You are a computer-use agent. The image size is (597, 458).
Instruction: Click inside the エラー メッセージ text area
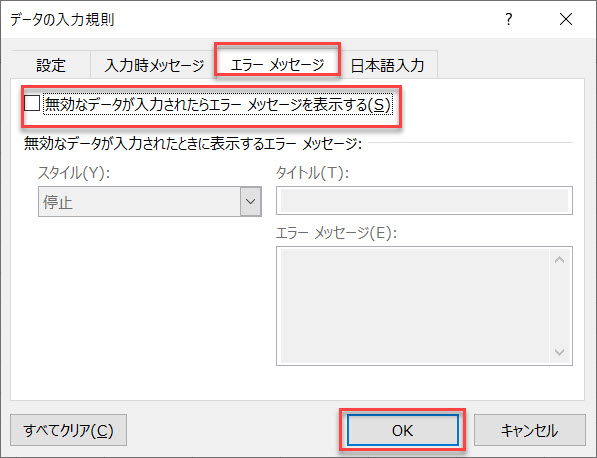(414, 306)
